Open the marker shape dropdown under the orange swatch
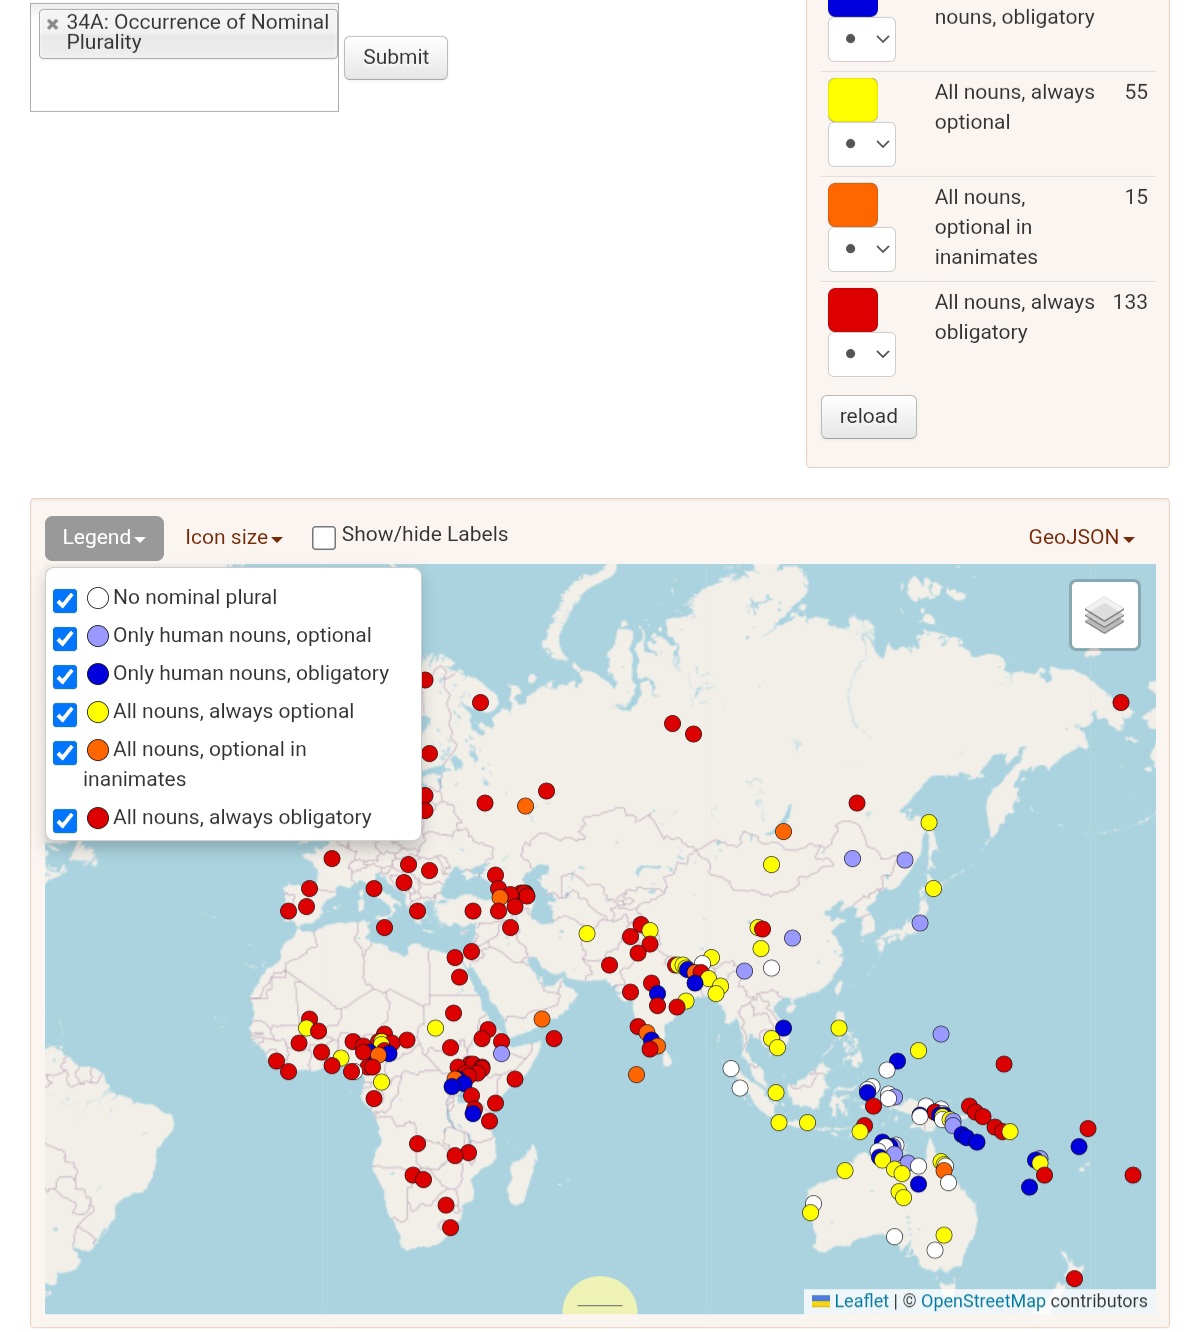Image resolution: width=1200 pixels, height=1332 pixels. coord(862,249)
